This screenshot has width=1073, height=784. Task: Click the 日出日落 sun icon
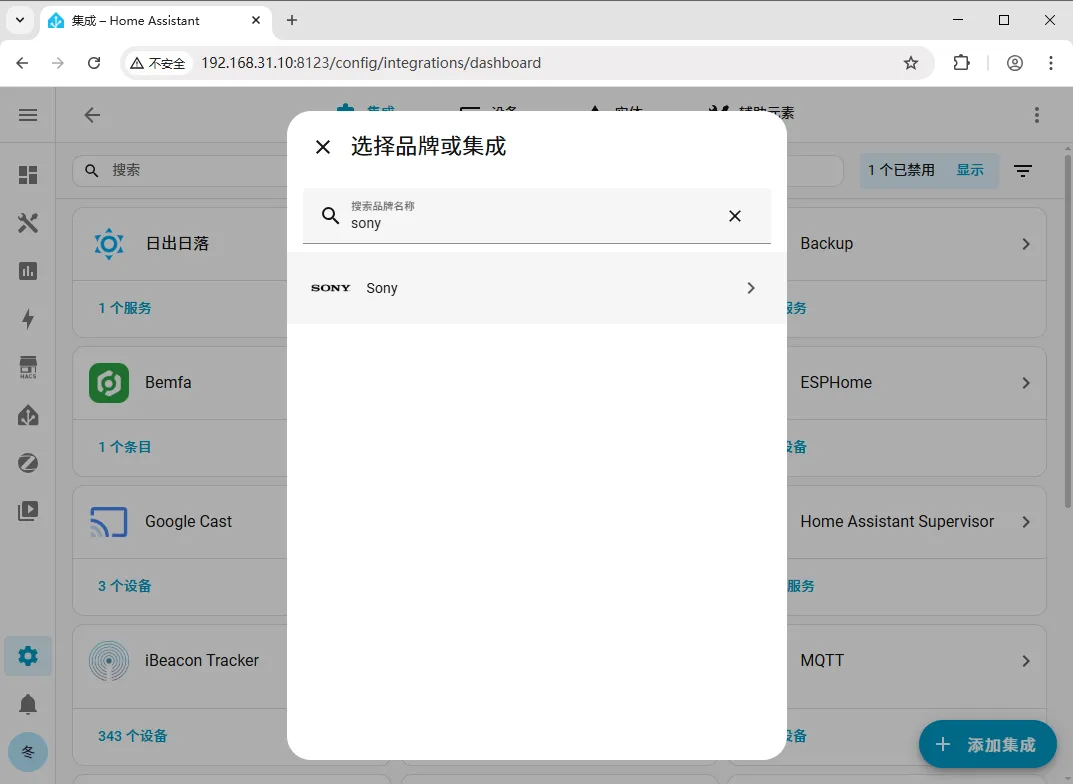coord(109,244)
